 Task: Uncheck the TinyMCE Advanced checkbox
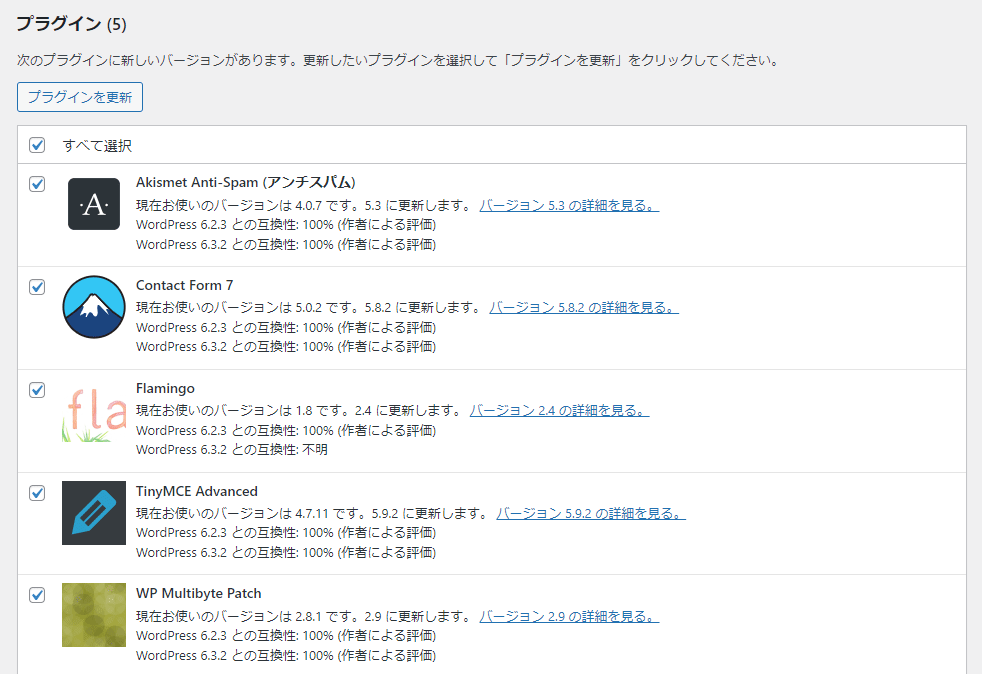pos(37,493)
